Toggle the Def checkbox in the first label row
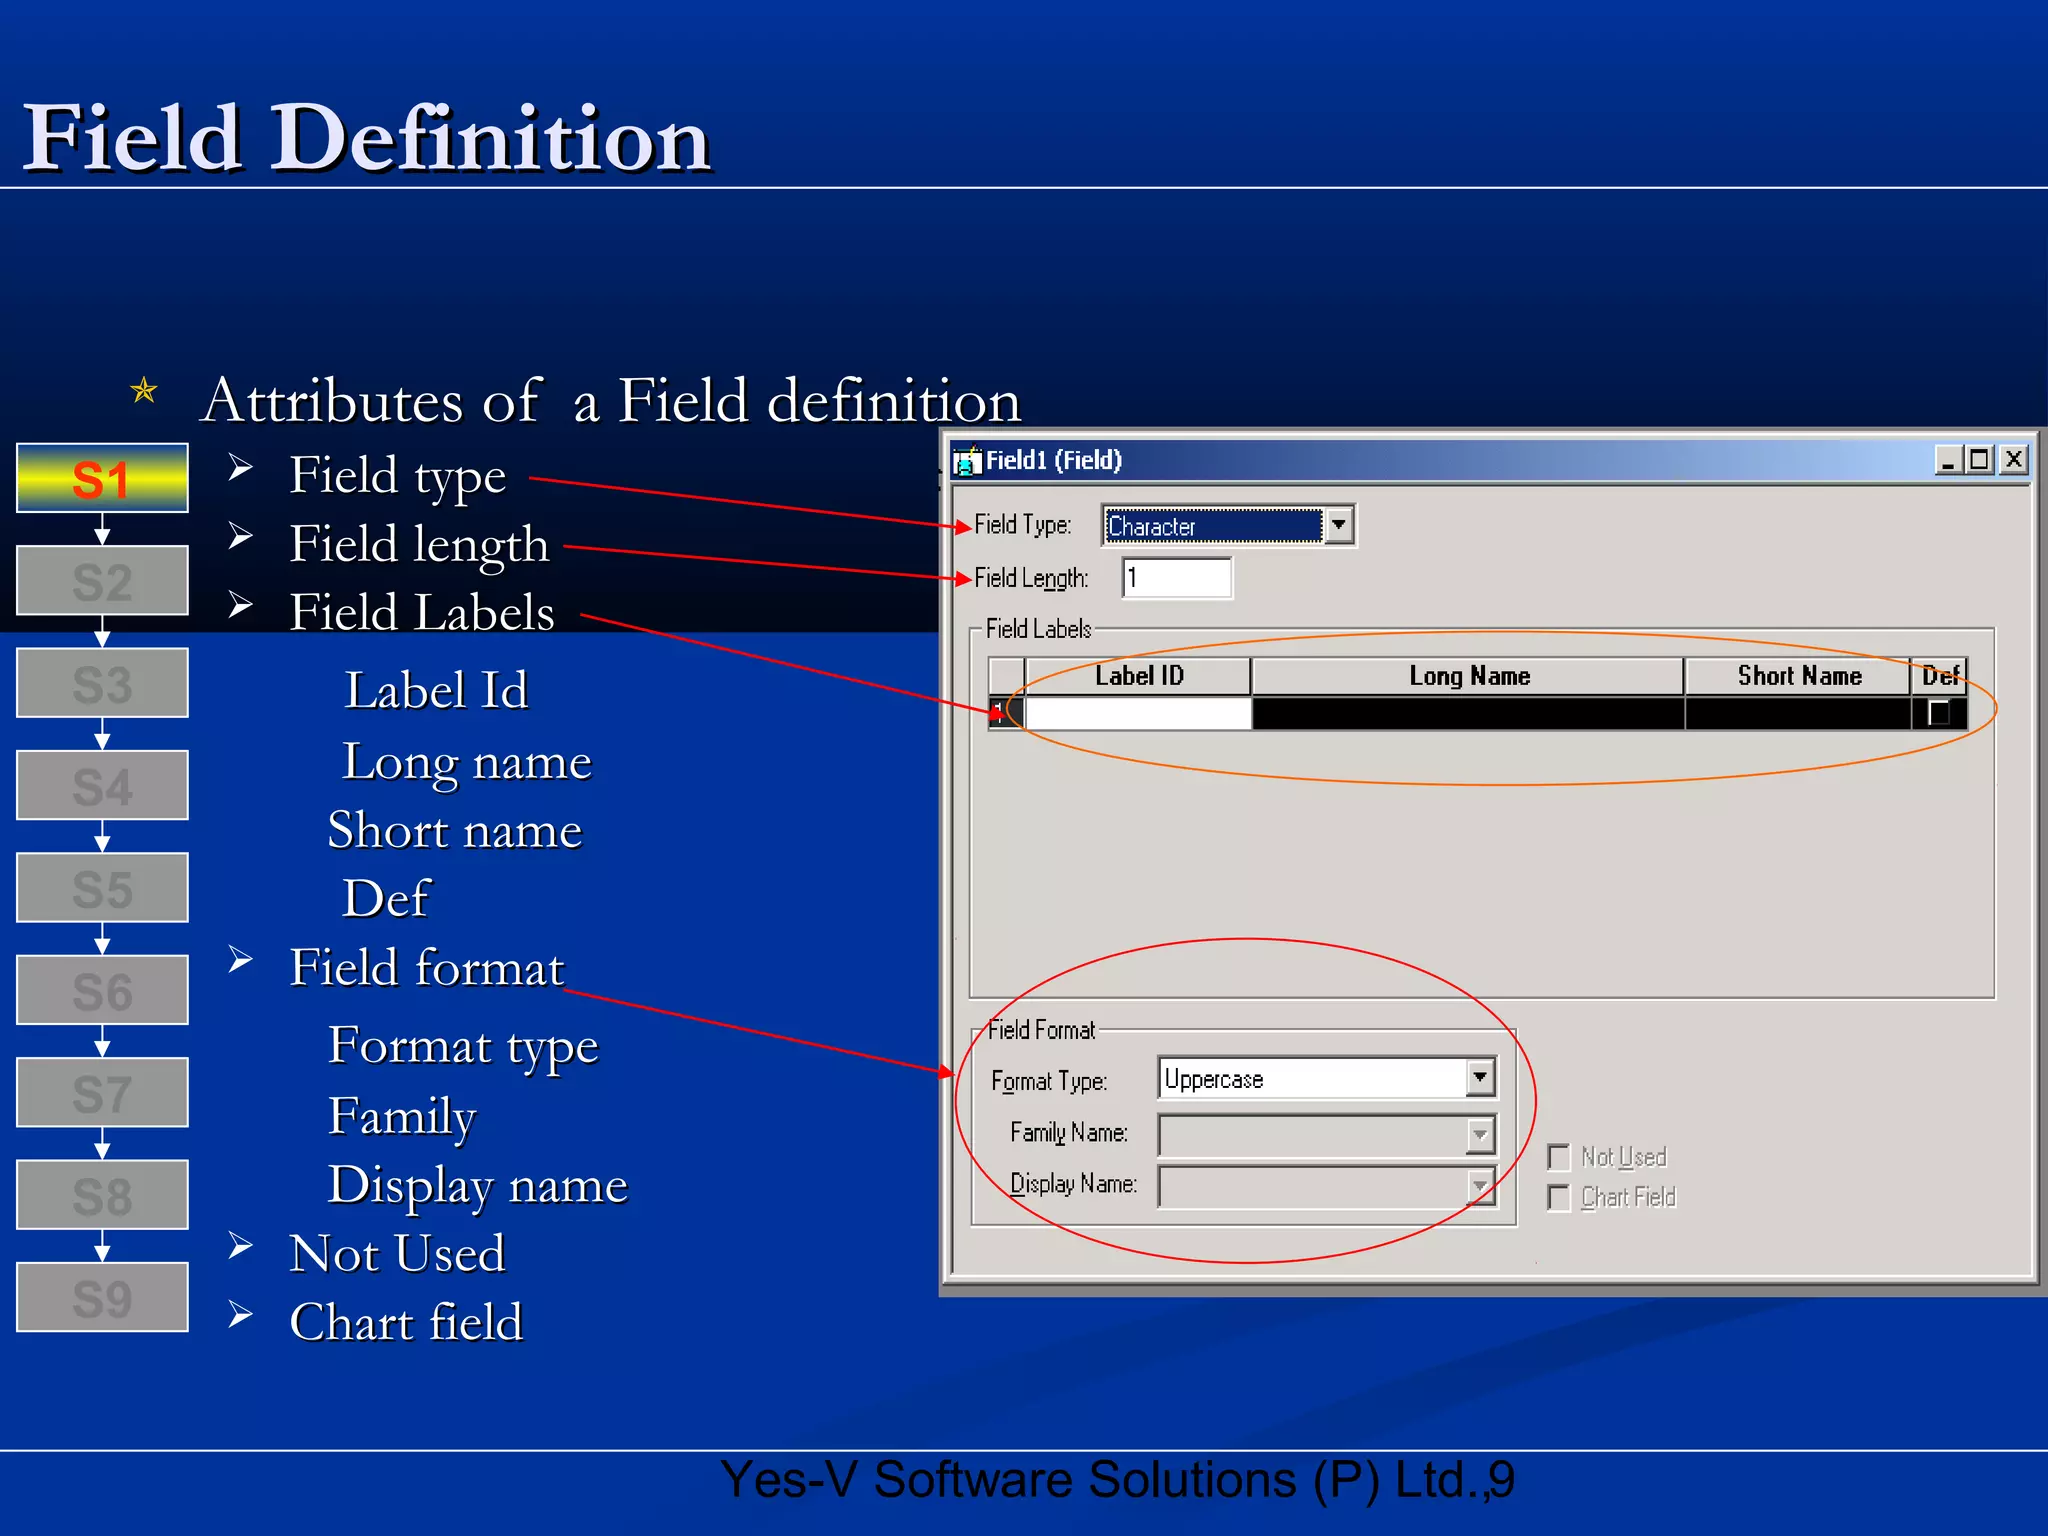Image resolution: width=2048 pixels, height=1536 pixels. point(1939,713)
